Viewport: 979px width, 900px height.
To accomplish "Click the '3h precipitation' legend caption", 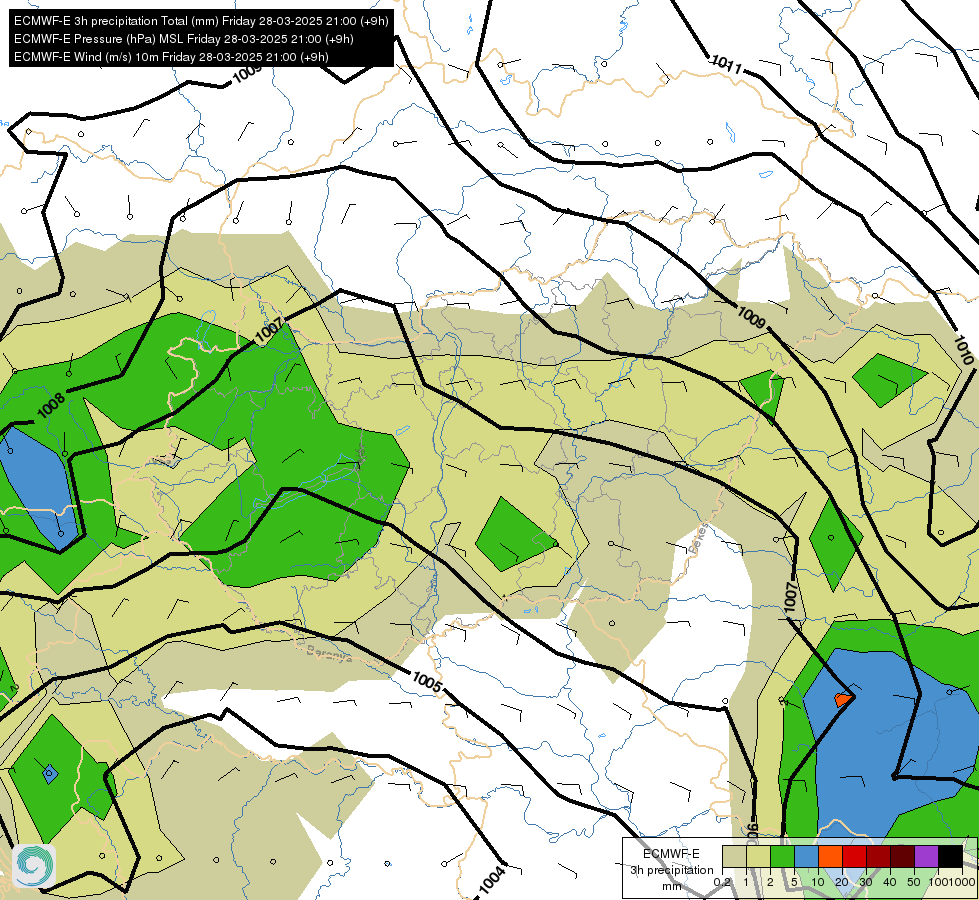I will pos(671,870).
